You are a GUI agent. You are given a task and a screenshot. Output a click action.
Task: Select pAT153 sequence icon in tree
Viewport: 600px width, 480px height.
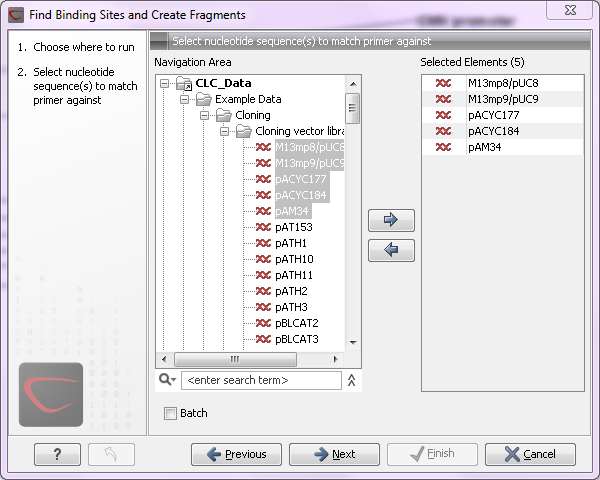tap(263, 227)
